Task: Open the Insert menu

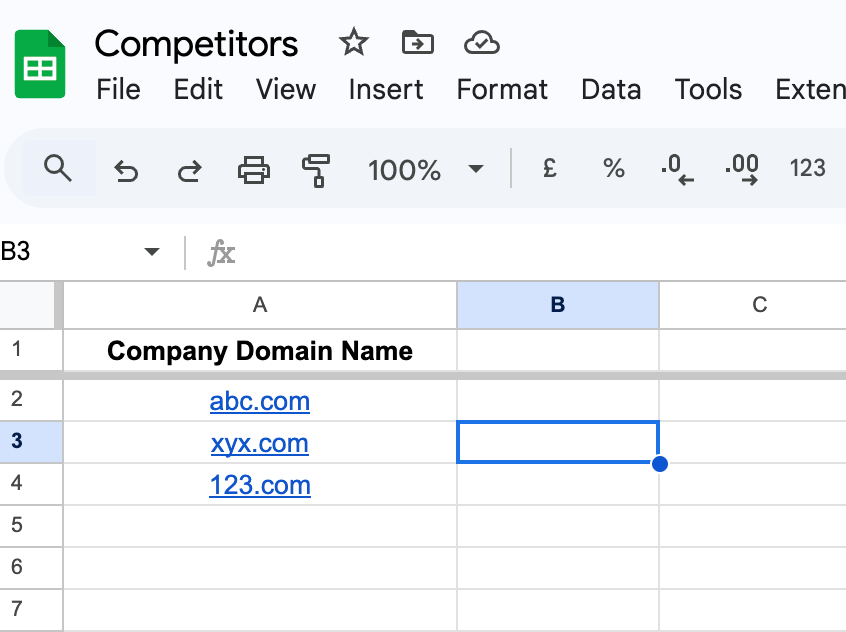Action: (386, 89)
